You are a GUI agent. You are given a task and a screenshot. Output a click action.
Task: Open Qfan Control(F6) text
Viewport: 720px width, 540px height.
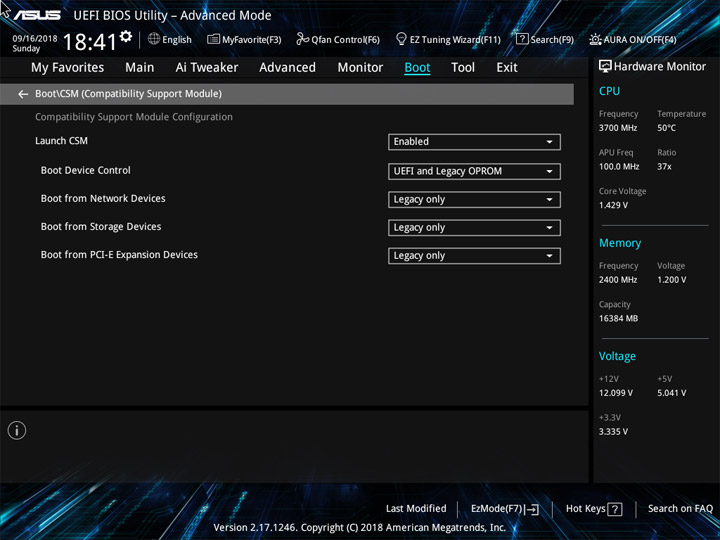pos(345,40)
